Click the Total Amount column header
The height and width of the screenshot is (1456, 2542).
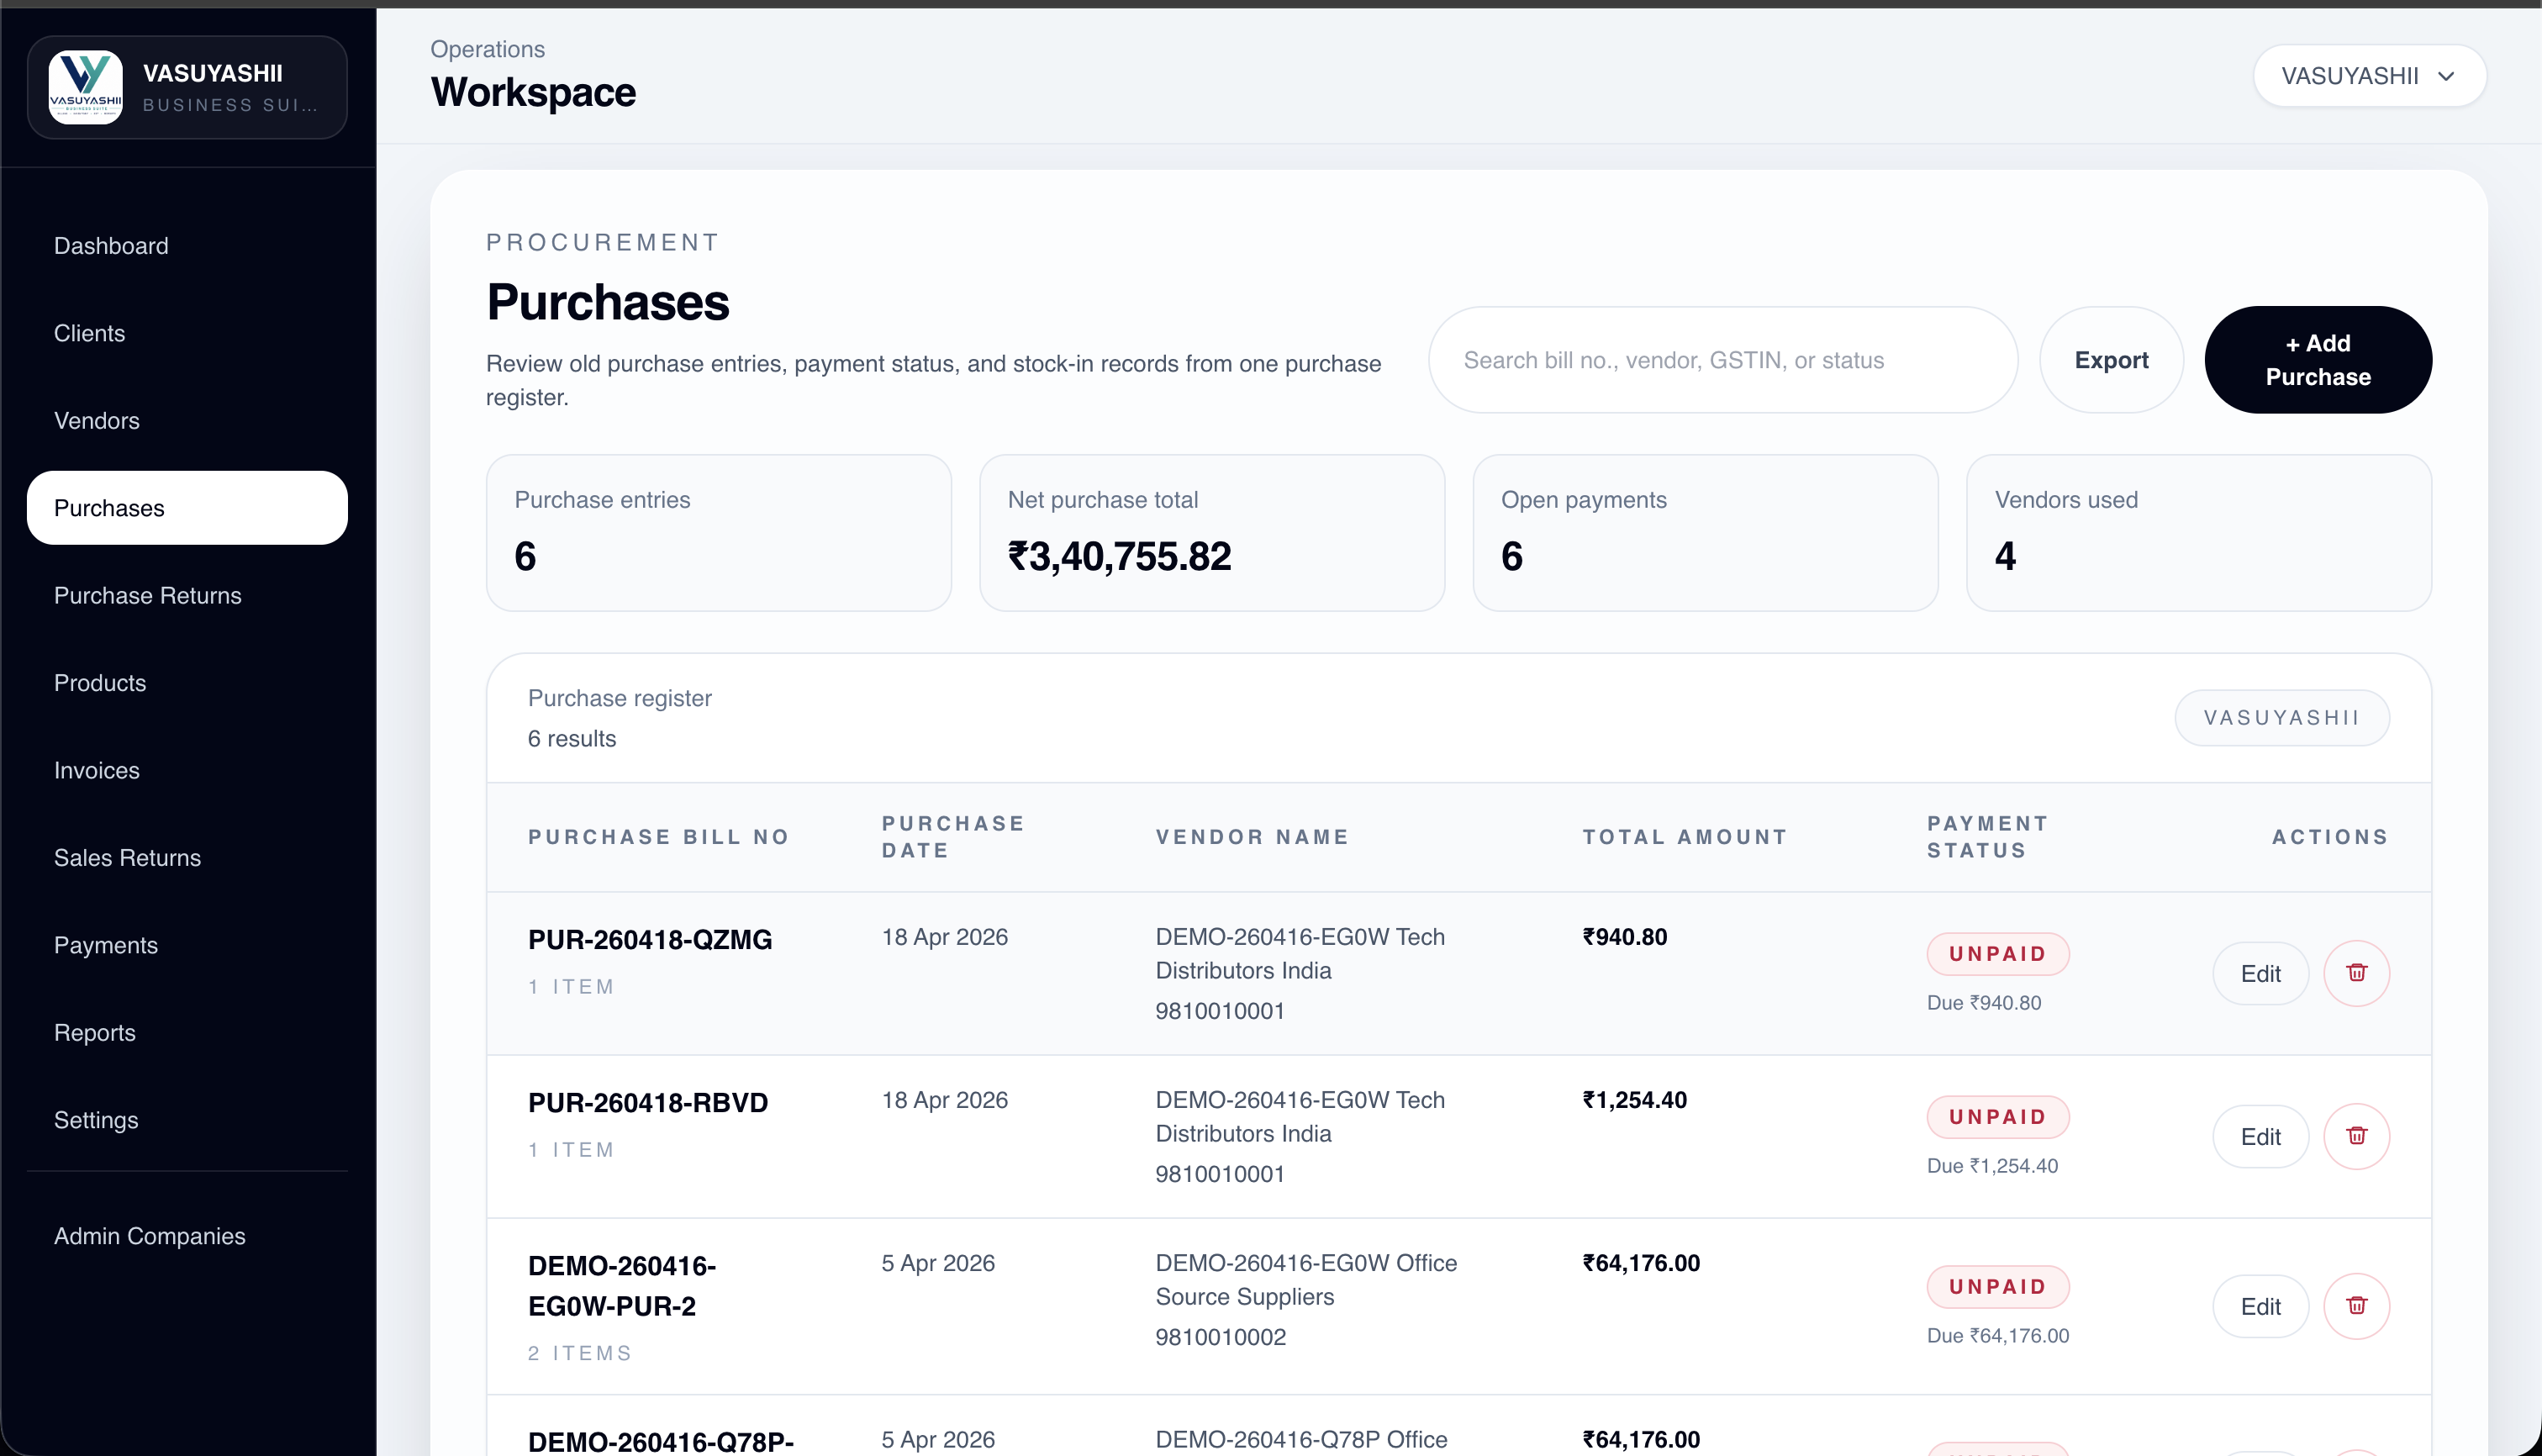coord(1685,837)
